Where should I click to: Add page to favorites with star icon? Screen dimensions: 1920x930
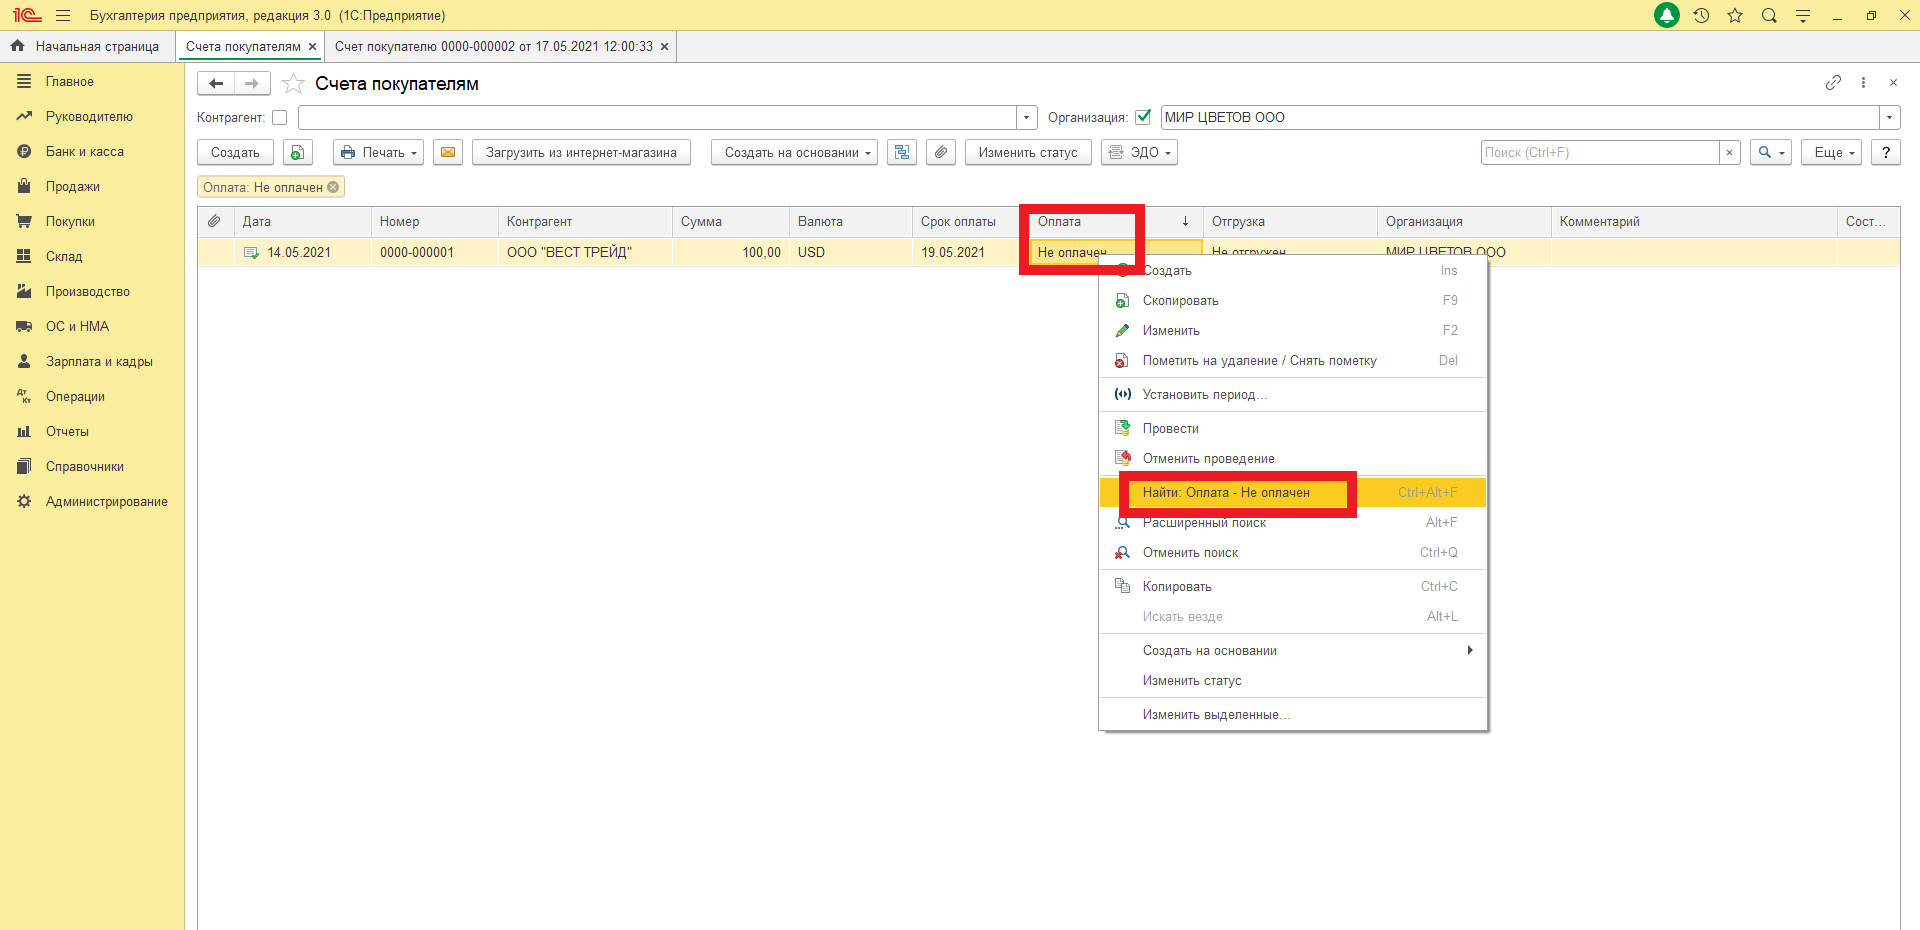[x=293, y=84]
